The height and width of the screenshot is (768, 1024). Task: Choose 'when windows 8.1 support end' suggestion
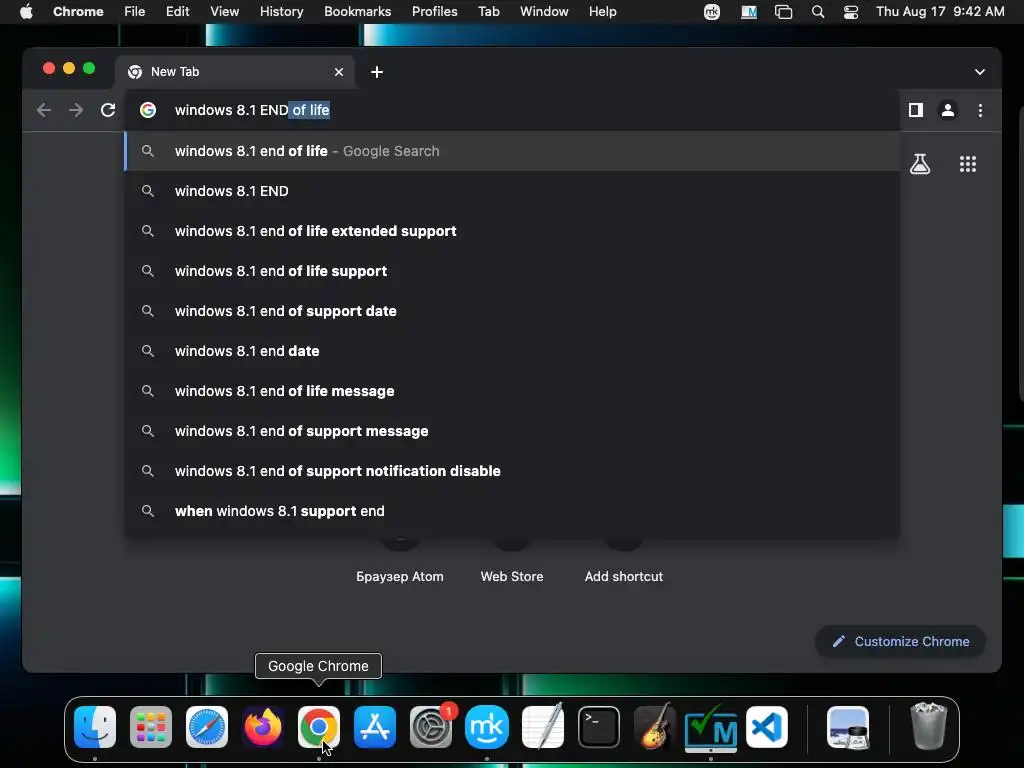[513, 511]
